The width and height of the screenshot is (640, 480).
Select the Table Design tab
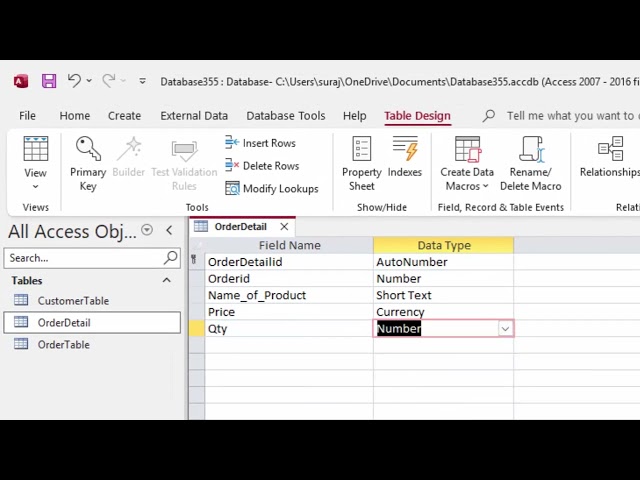point(417,116)
